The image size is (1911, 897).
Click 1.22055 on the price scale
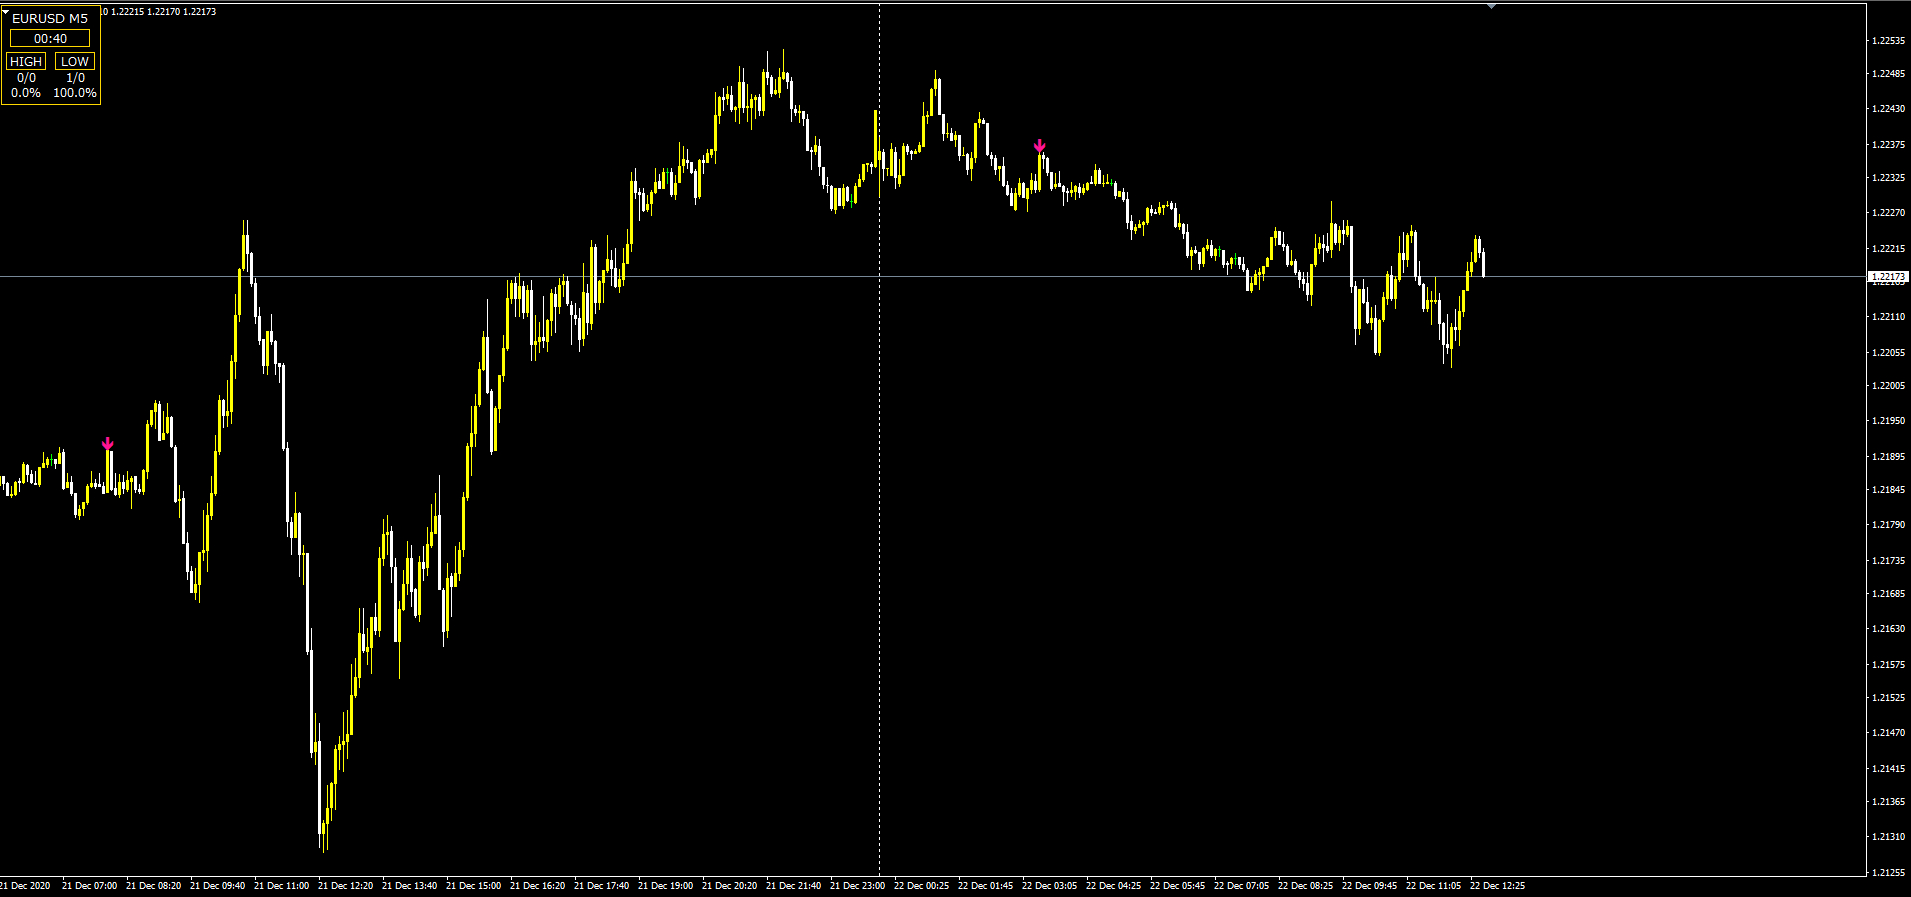click(1887, 353)
